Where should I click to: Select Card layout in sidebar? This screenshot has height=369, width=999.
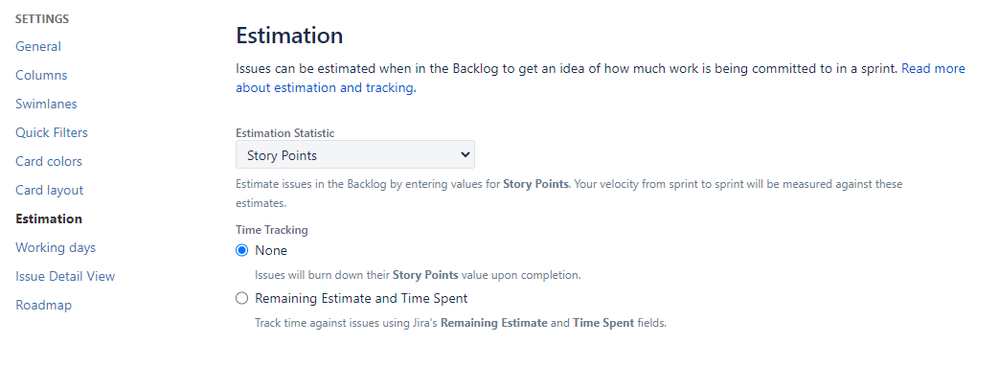coord(50,190)
